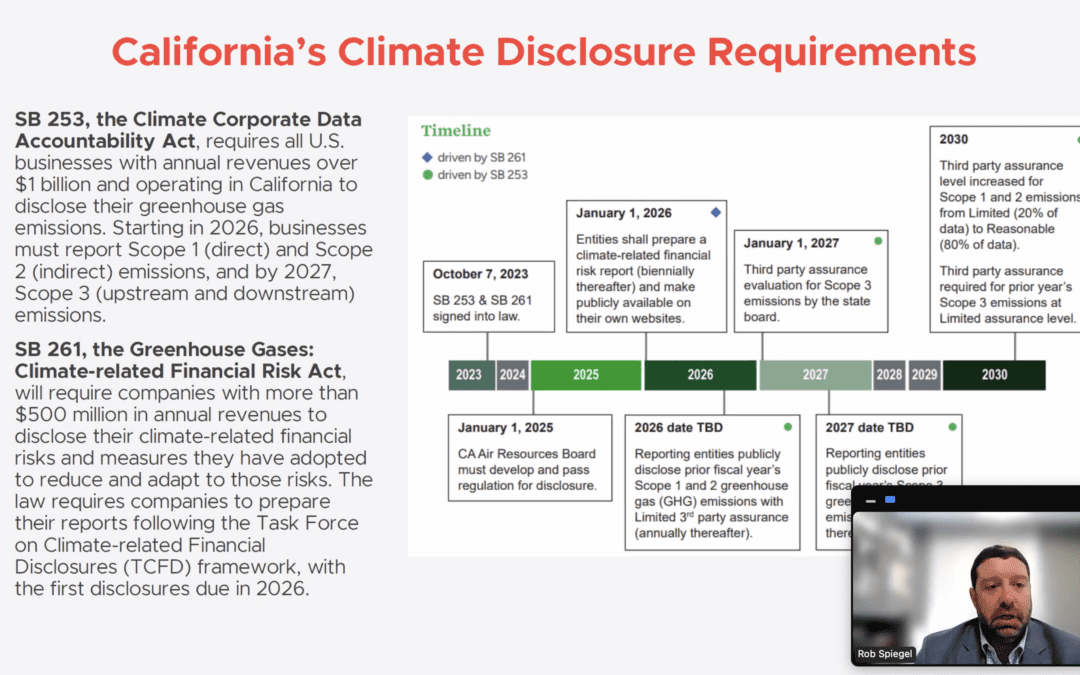
Task: Click 'Climate-related Financial Risk Act' bold text
Action: (x=178, y=371)
